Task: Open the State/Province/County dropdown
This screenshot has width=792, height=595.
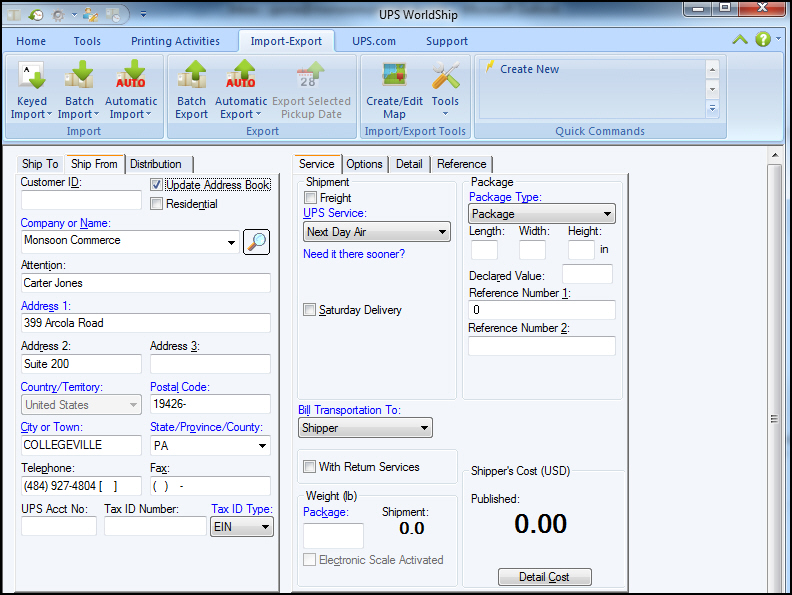Action: (262, 445)
